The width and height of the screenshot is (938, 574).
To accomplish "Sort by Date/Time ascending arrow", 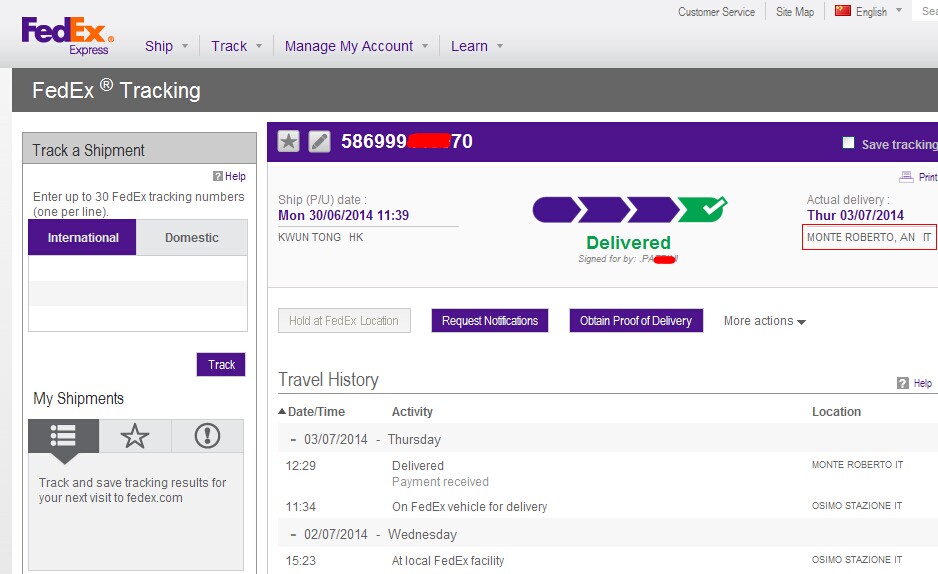I will point(282,411).
